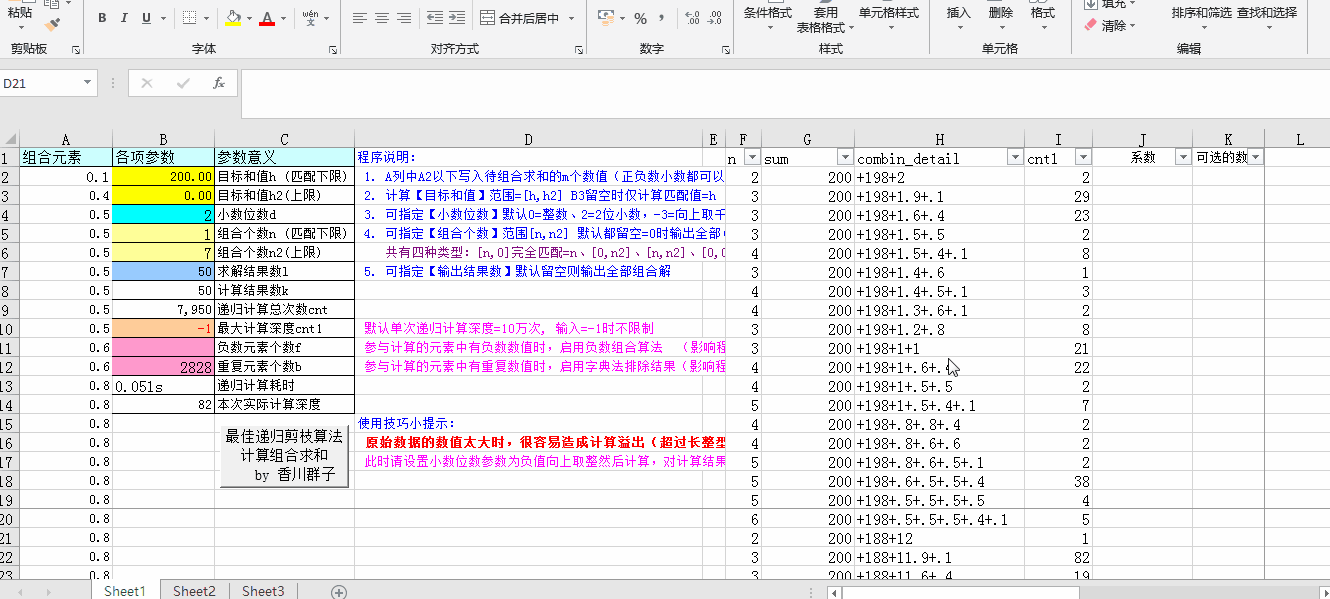
Task: Select cell containing +198+1.9+.1
Action: point(939,195)
